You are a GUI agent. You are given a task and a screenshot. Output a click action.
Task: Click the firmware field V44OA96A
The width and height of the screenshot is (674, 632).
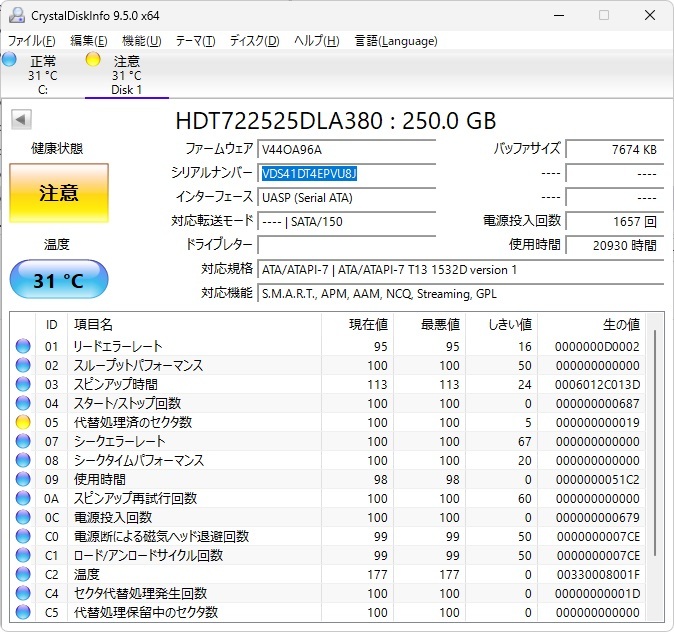click(346, 150)
